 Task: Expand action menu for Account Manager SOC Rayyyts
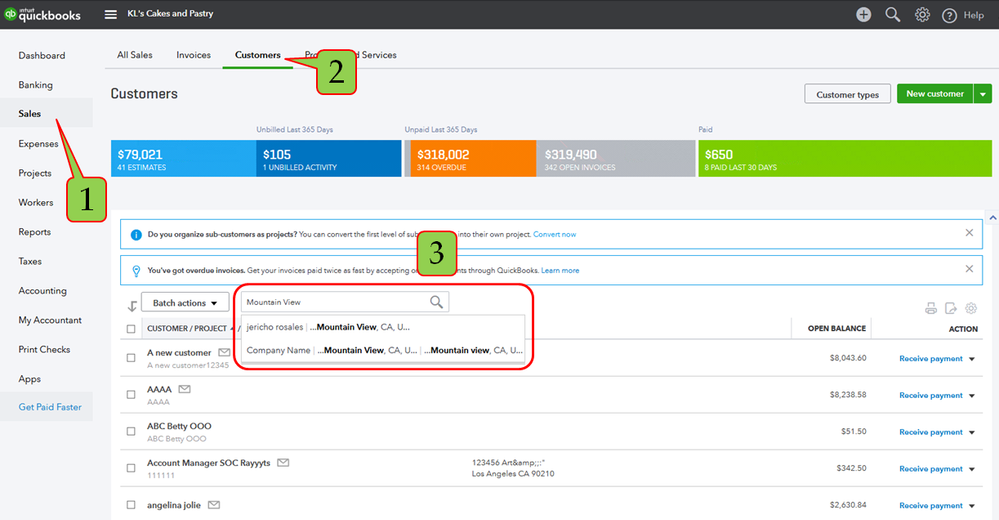coord(972,469)
